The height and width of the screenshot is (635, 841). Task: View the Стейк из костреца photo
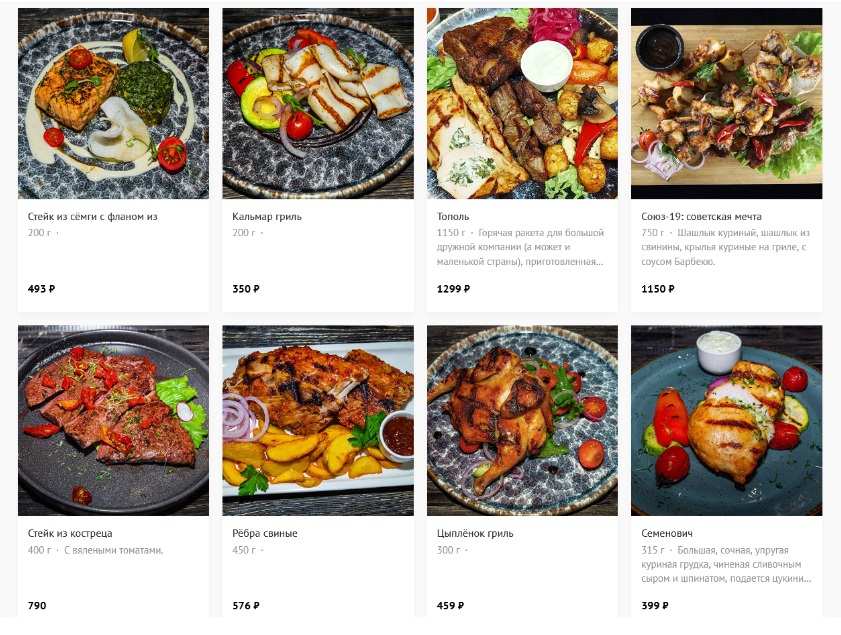(x=113, y=420)
